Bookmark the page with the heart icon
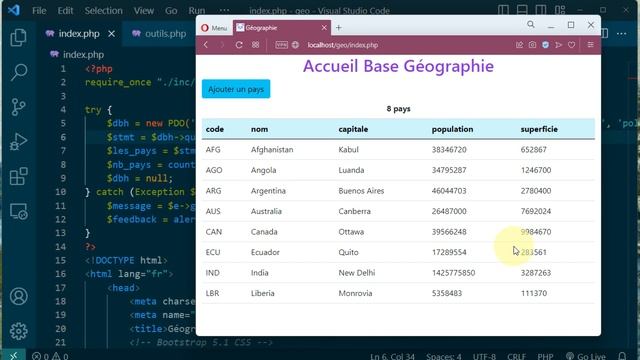Viewport: 640px width, 360px height. click(x=571, y=45)
